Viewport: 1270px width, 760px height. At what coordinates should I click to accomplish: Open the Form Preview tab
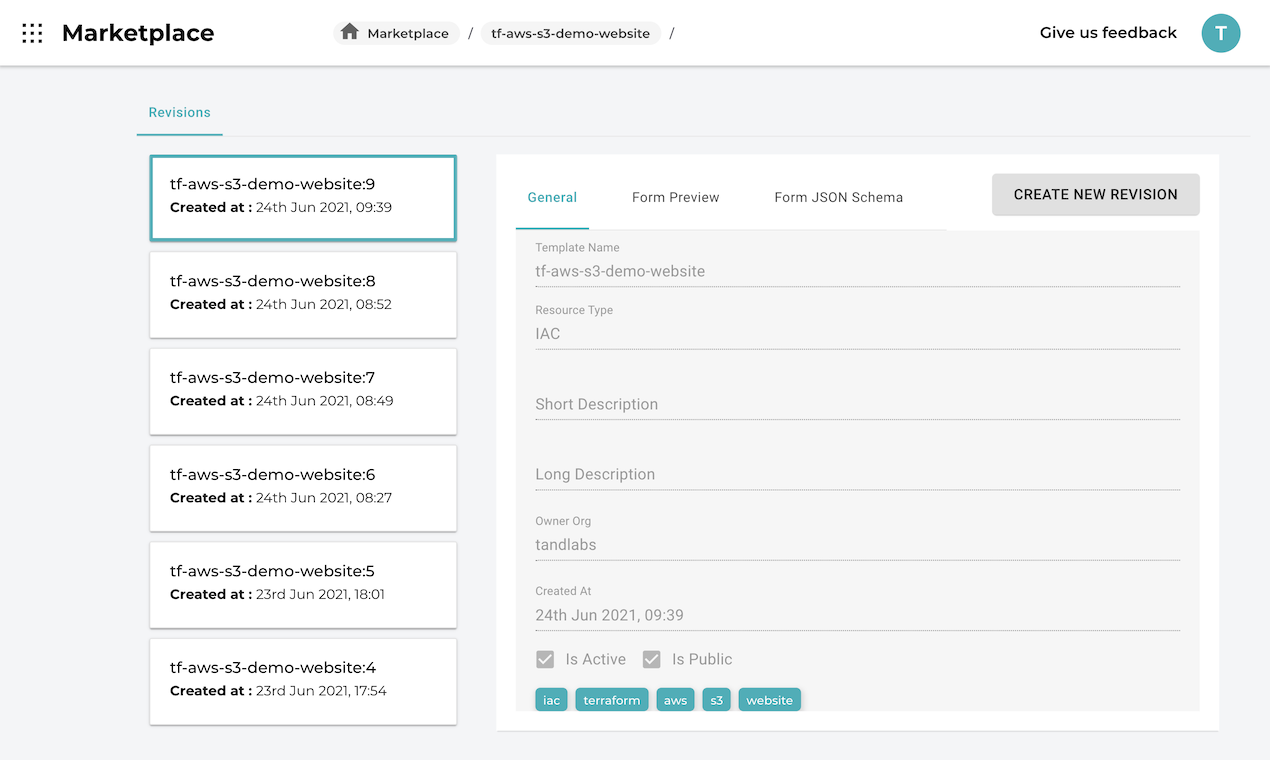pyautogui.click(x=676, y=197)
